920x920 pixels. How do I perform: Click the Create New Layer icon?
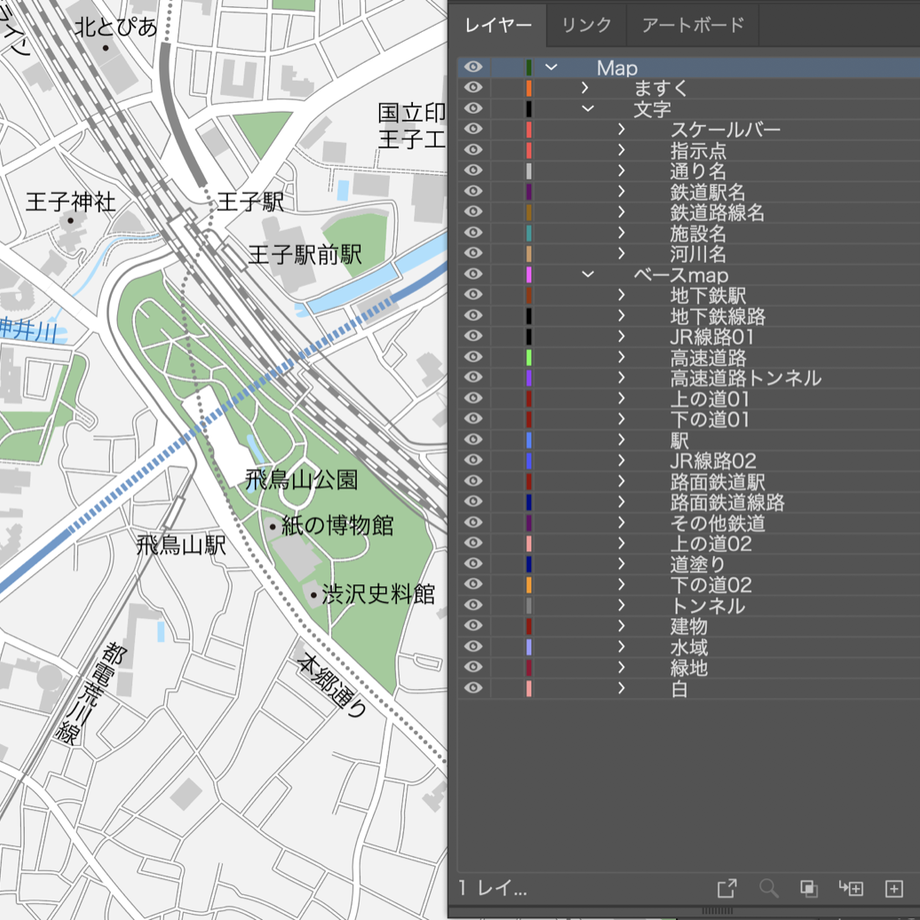[894, 888]
